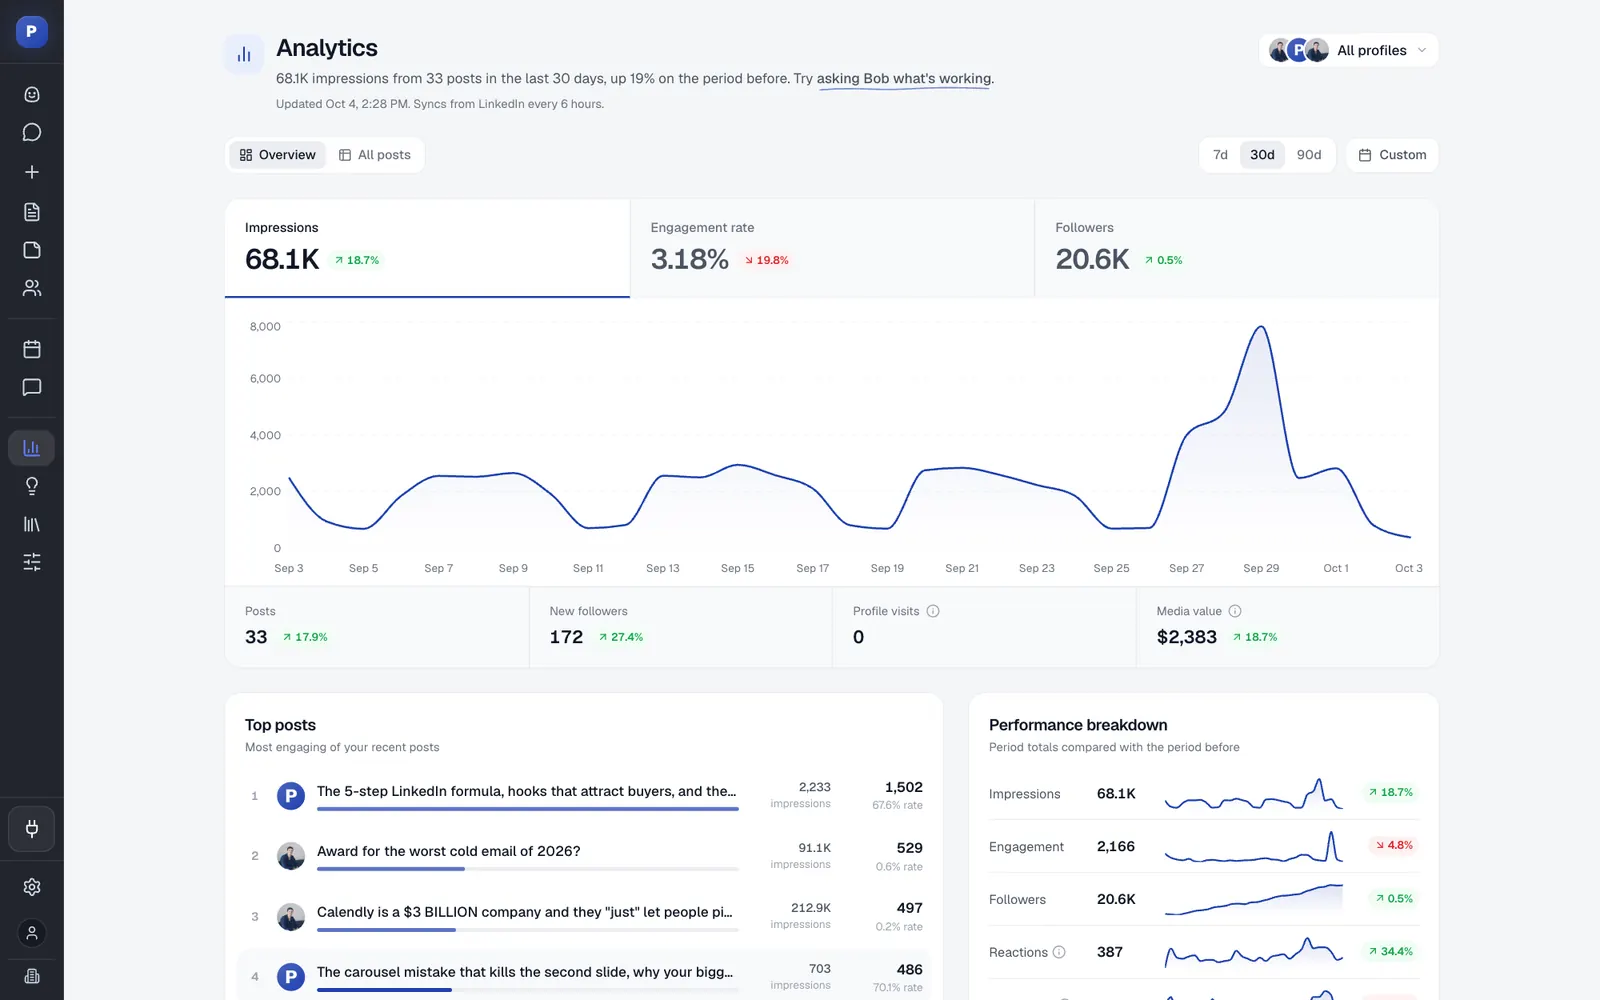Screen dimensions: 1600x1000
Task: Click the $2,383 Media value figure
Action: pos(1186,637)
